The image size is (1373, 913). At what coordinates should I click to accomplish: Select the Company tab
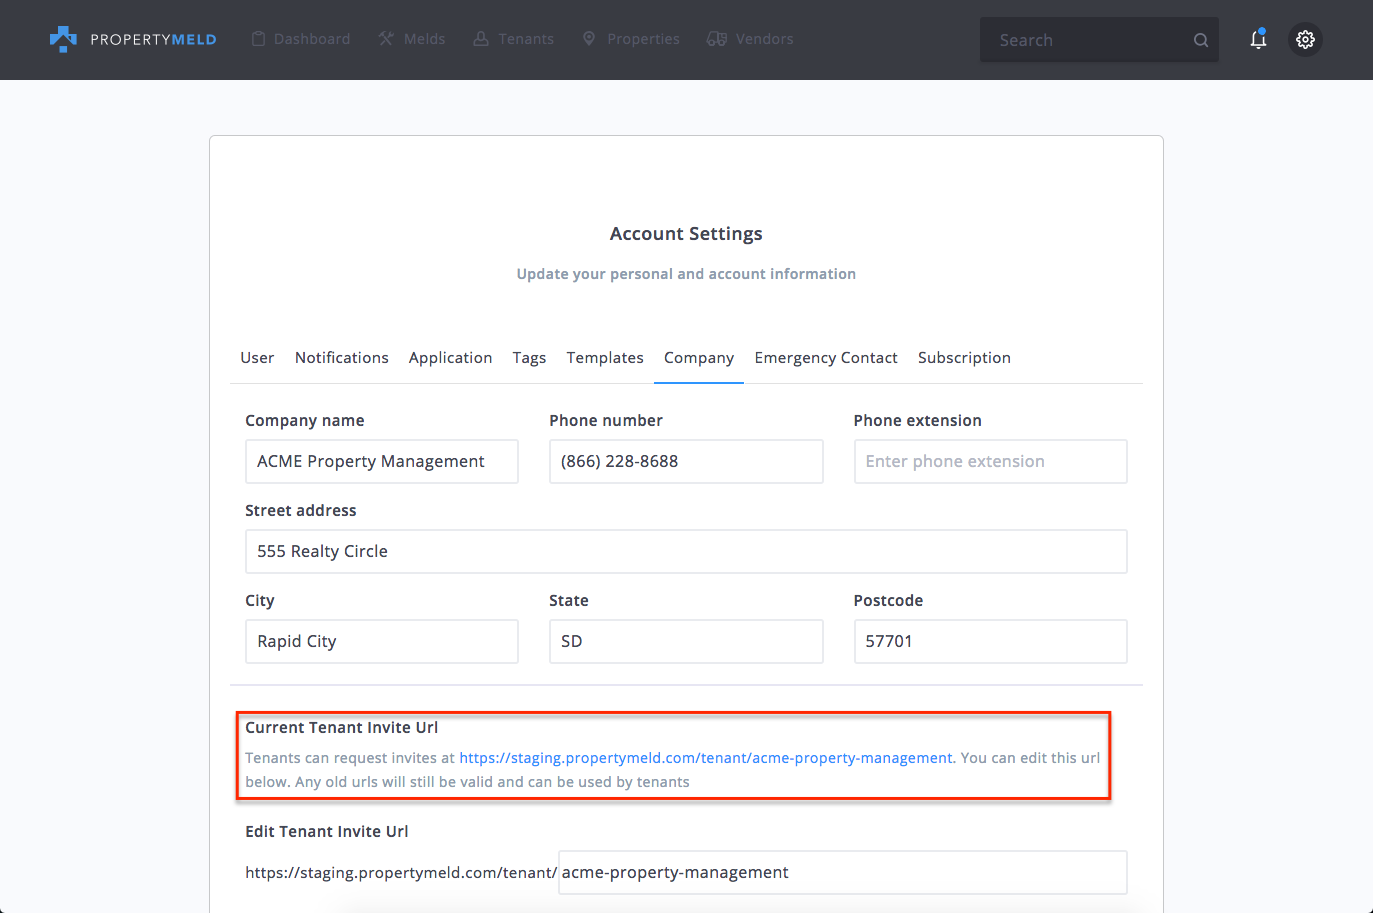tap(699, 358)
